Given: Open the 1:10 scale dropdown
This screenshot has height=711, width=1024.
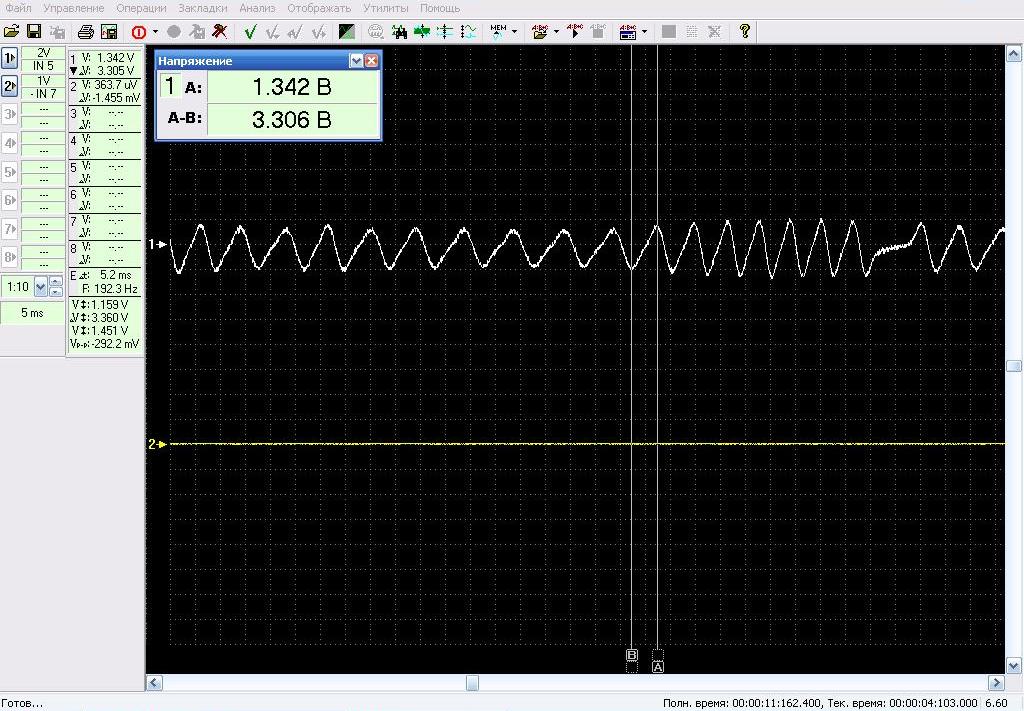Looking at the screenshot, I should [x=40, y=287].
